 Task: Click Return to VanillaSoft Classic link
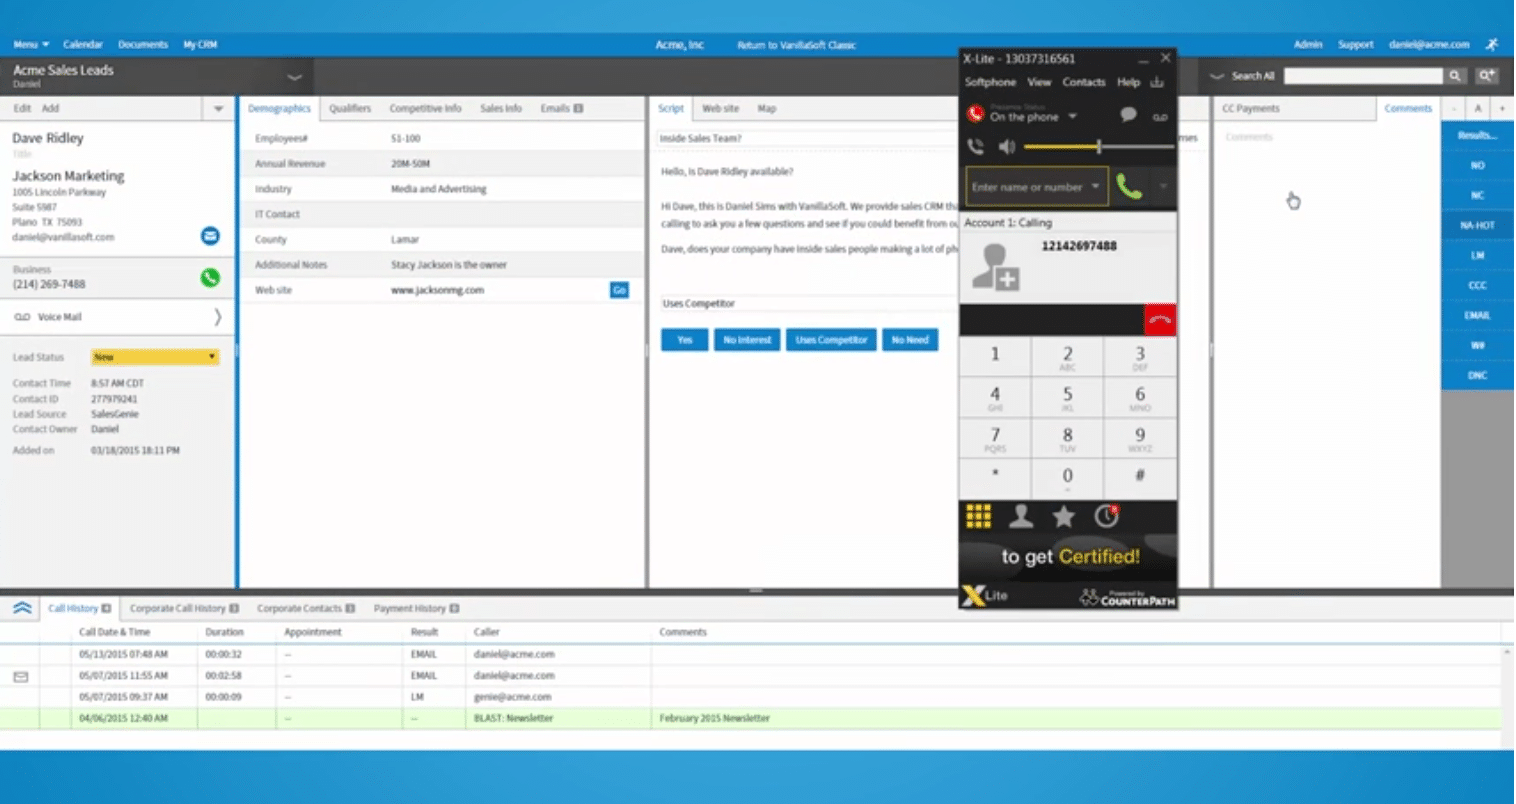(x=796, y=45)
